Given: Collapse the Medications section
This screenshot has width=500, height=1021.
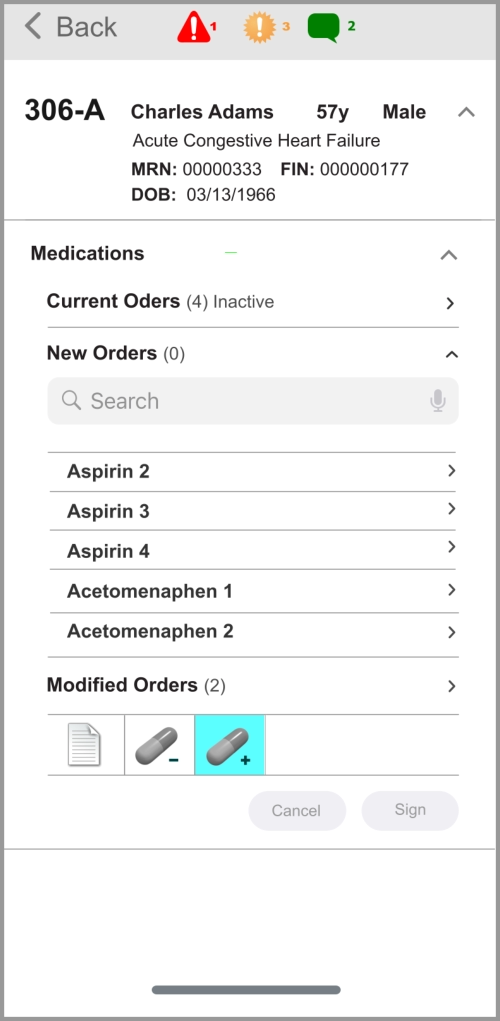Looking at the screenshot, I should (449, 255).
